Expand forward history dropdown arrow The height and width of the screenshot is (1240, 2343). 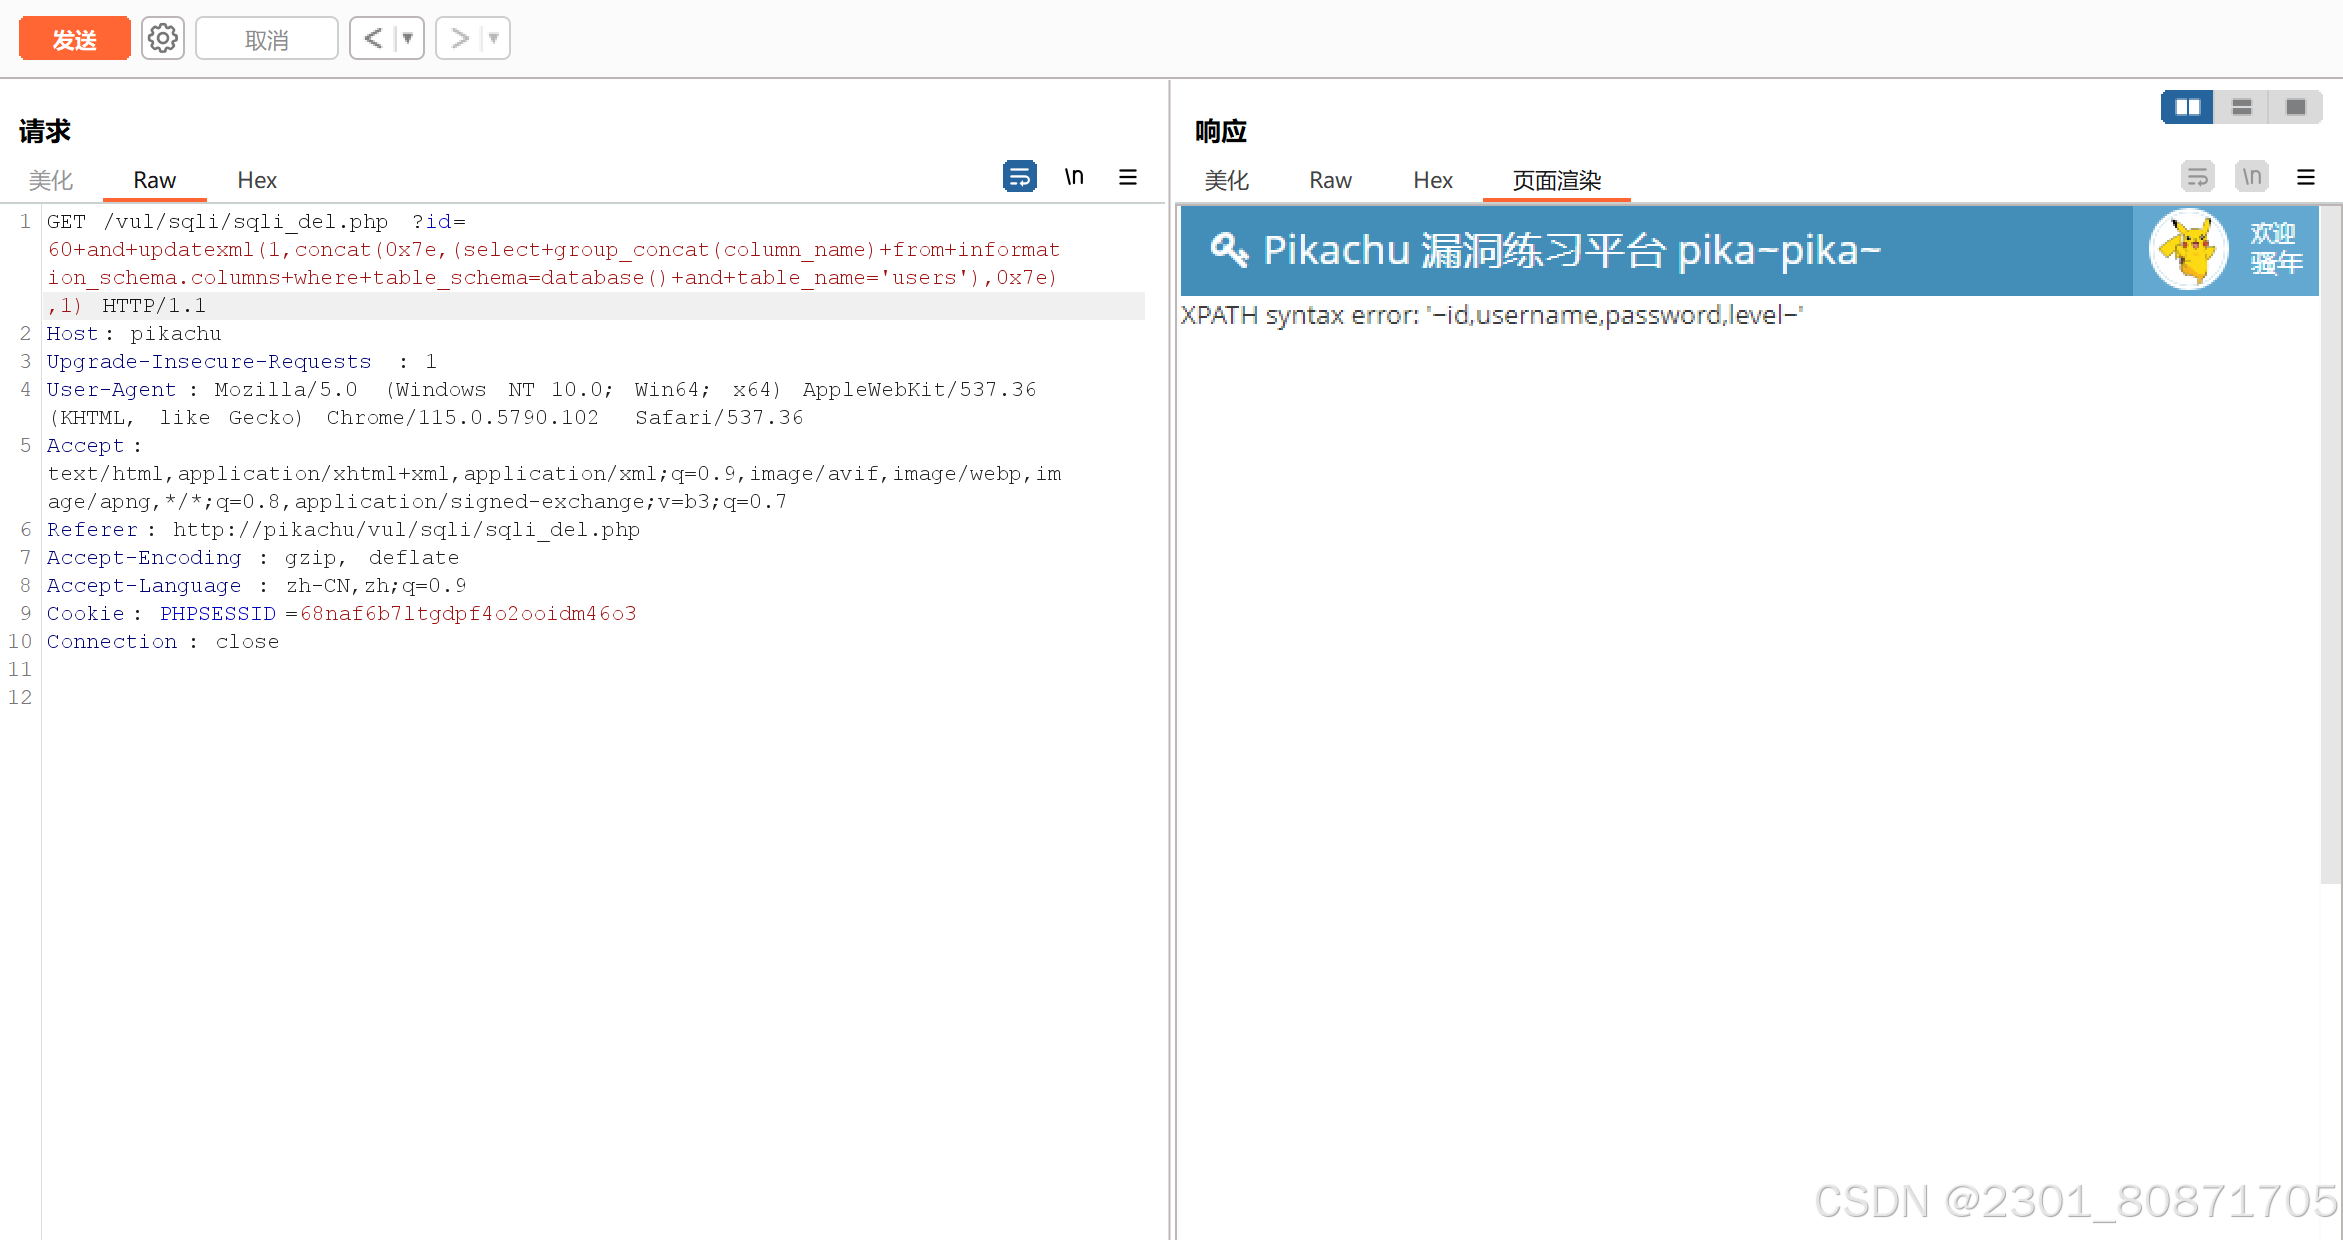(x=494, y=39)
